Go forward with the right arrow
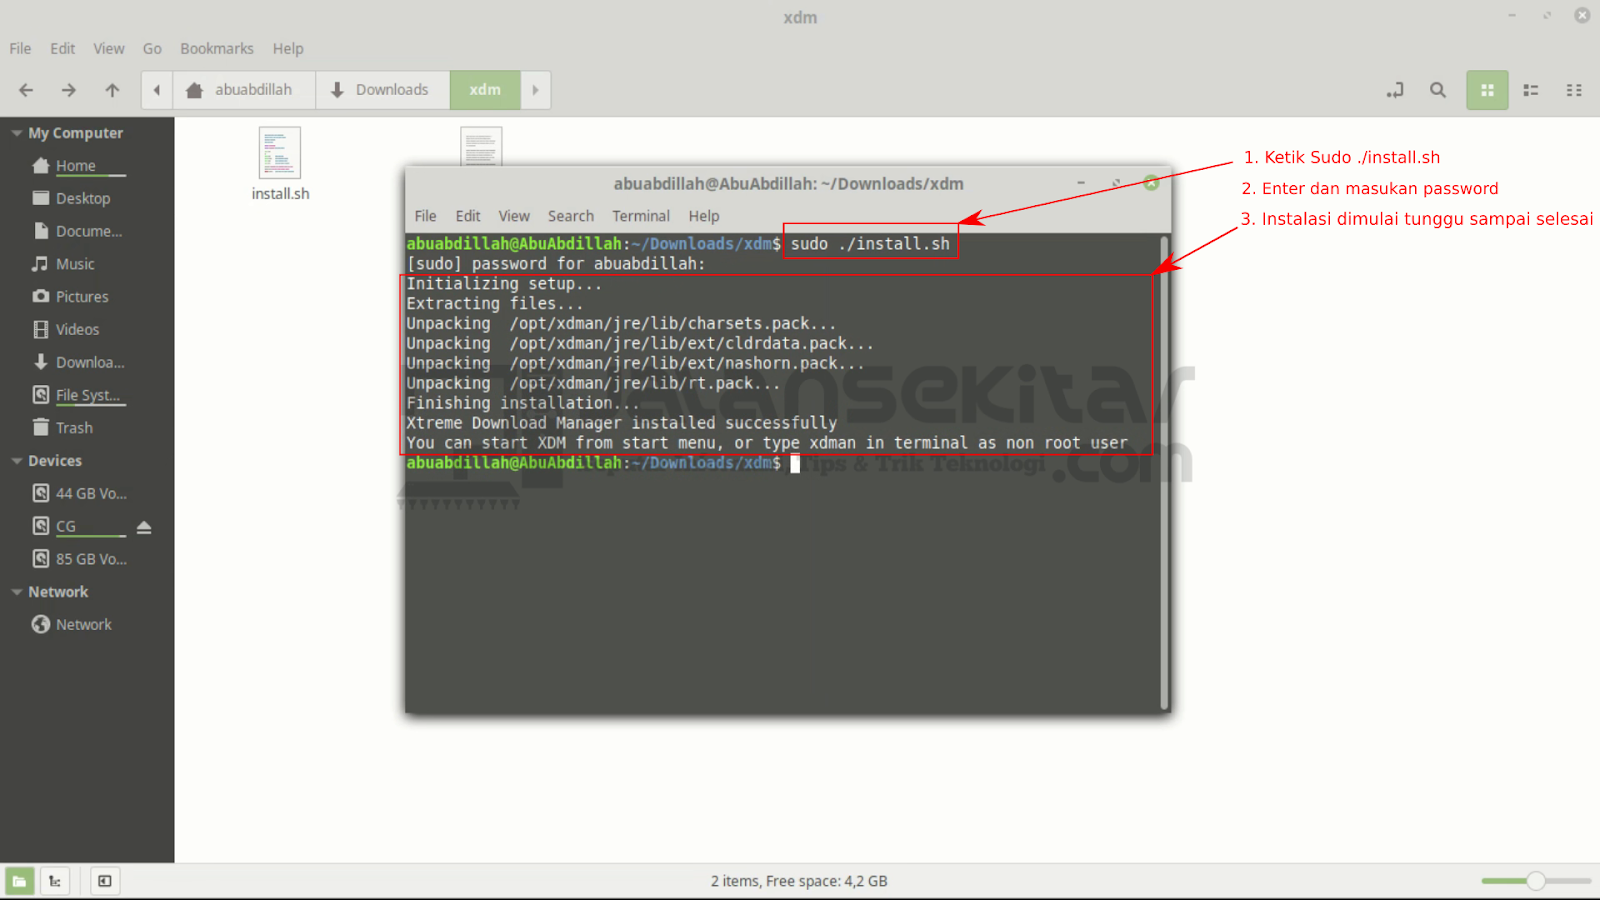The height and width of the screenshot is (900, 1600). pyautogui.click(x=69, y=90)
